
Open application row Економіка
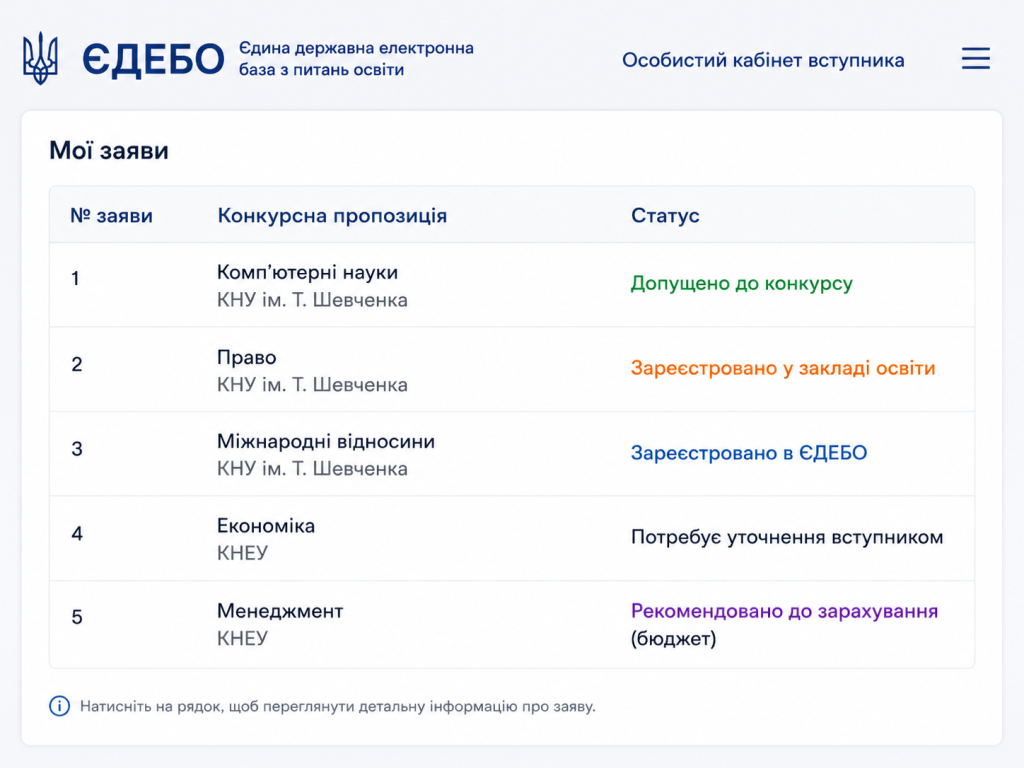point(512,539)
